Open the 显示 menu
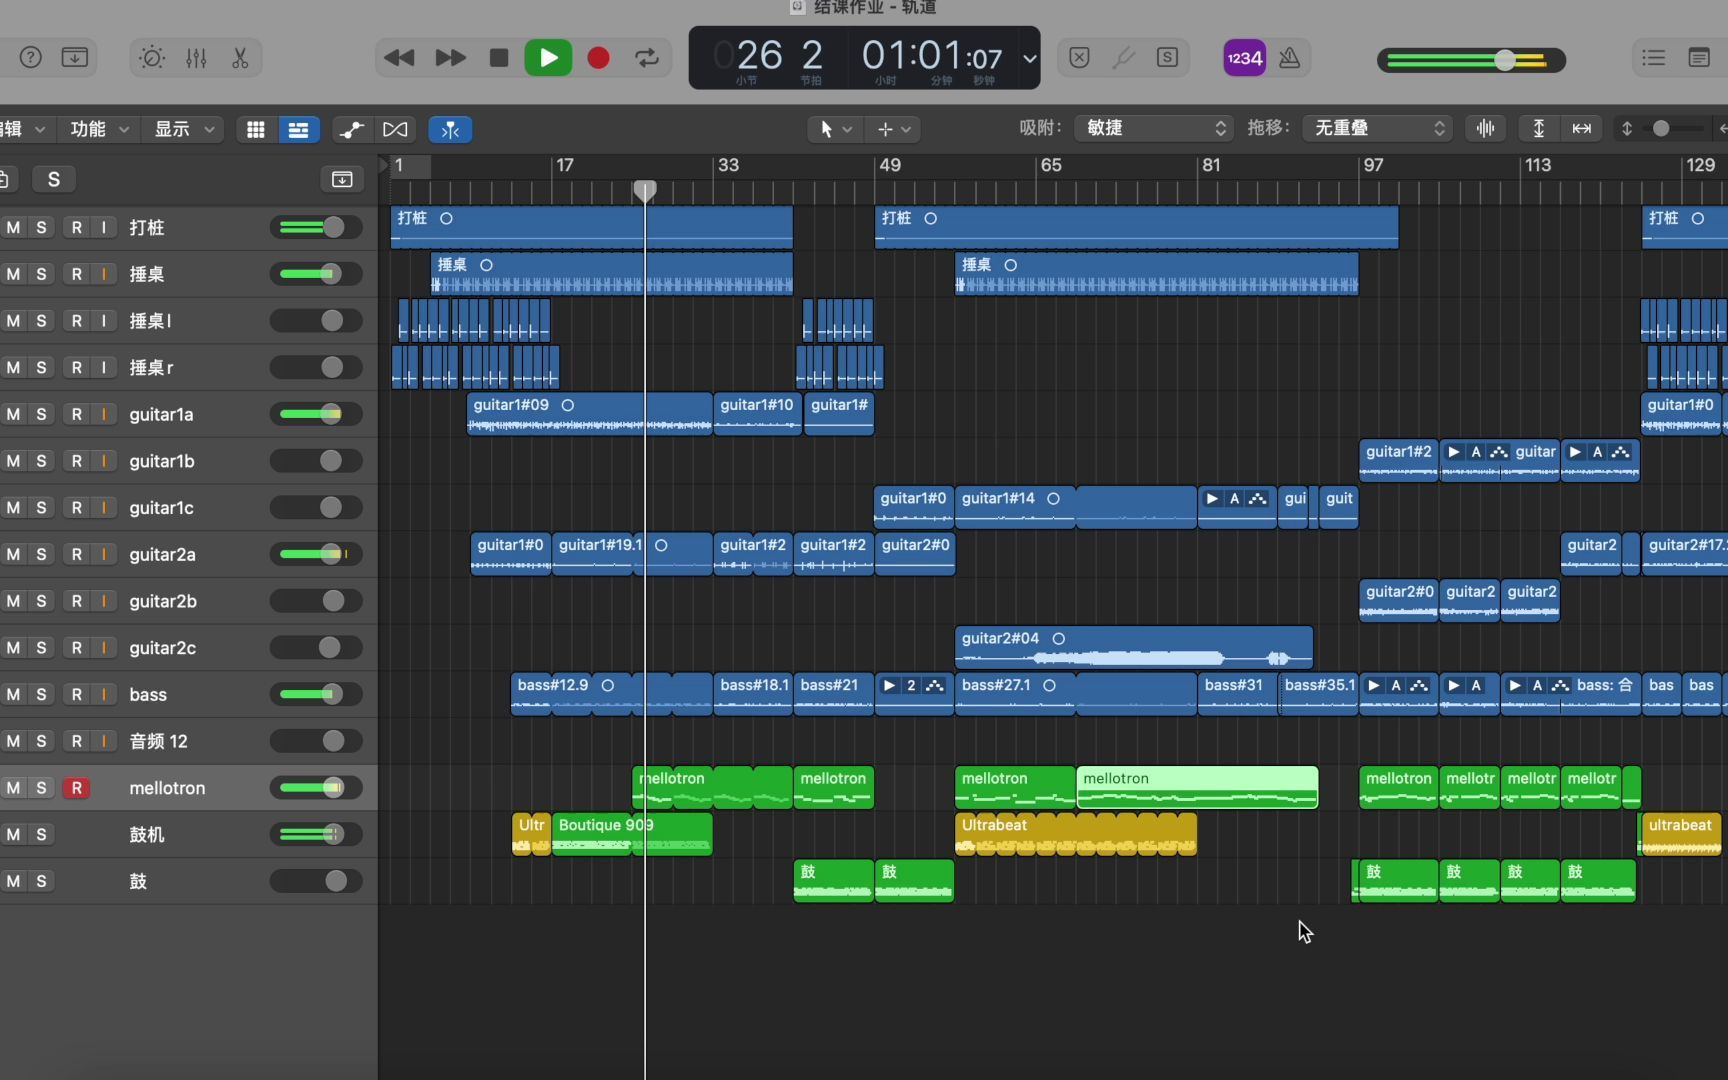 pos(184,129)
